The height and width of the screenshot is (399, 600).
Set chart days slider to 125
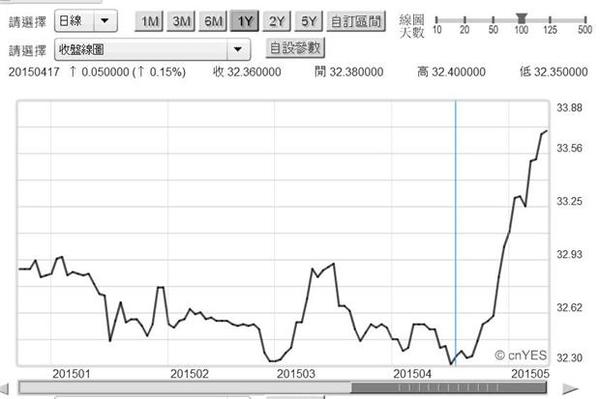click(550, 20)
